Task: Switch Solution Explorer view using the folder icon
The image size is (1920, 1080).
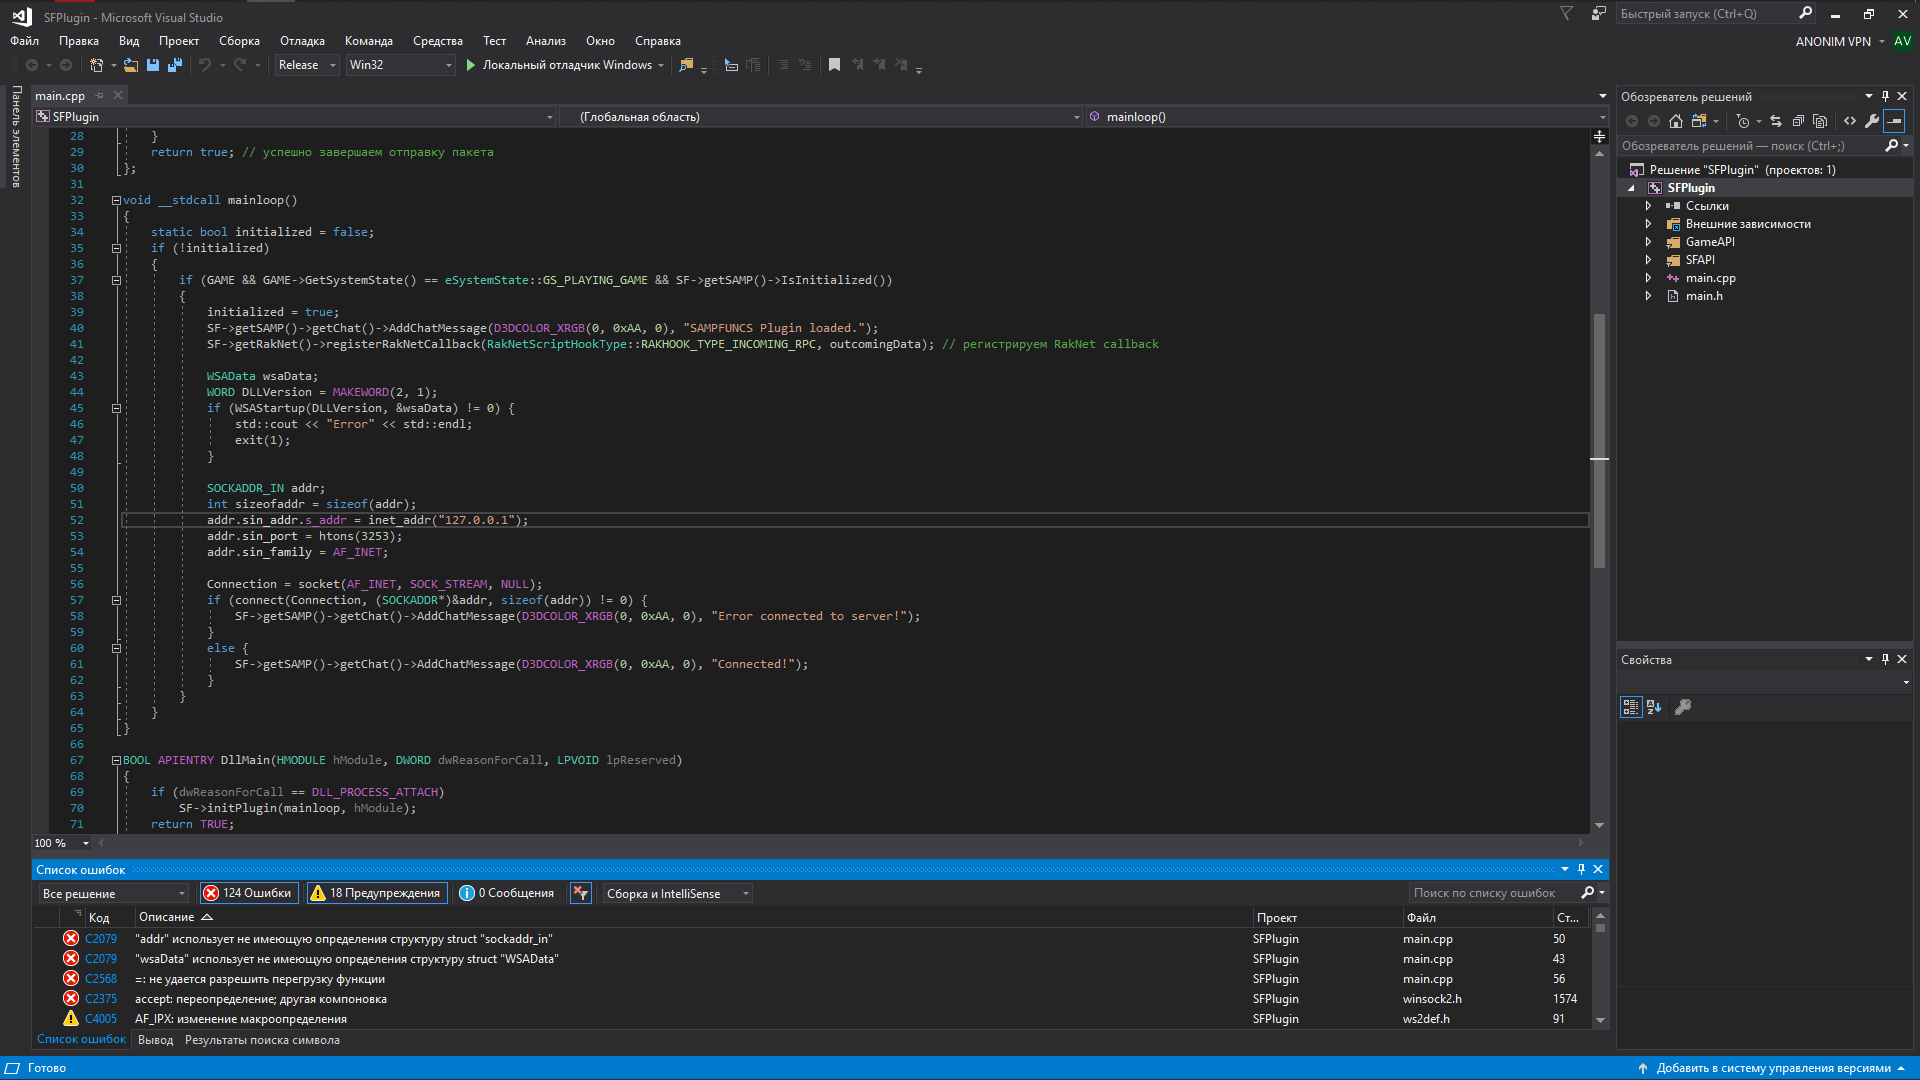Action: 1699,121
